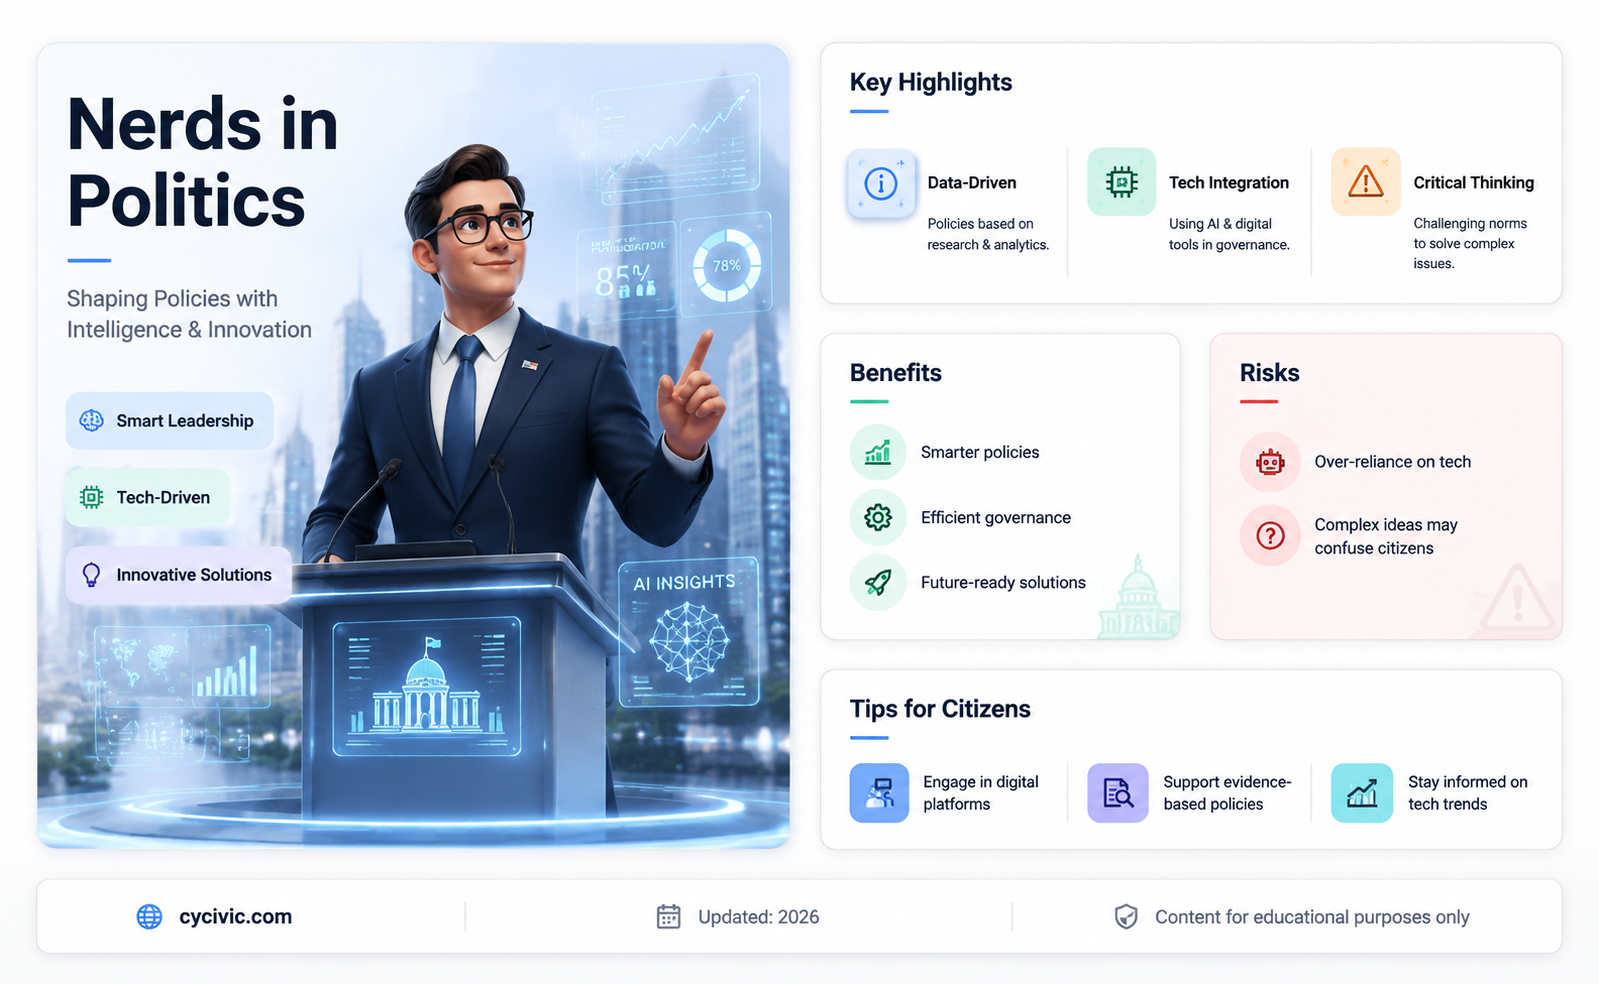Image resolution: width=1599 pixels, height=984 pixels.
Task: Click the Data-Driven info icon
Action: tap(881, 183)
